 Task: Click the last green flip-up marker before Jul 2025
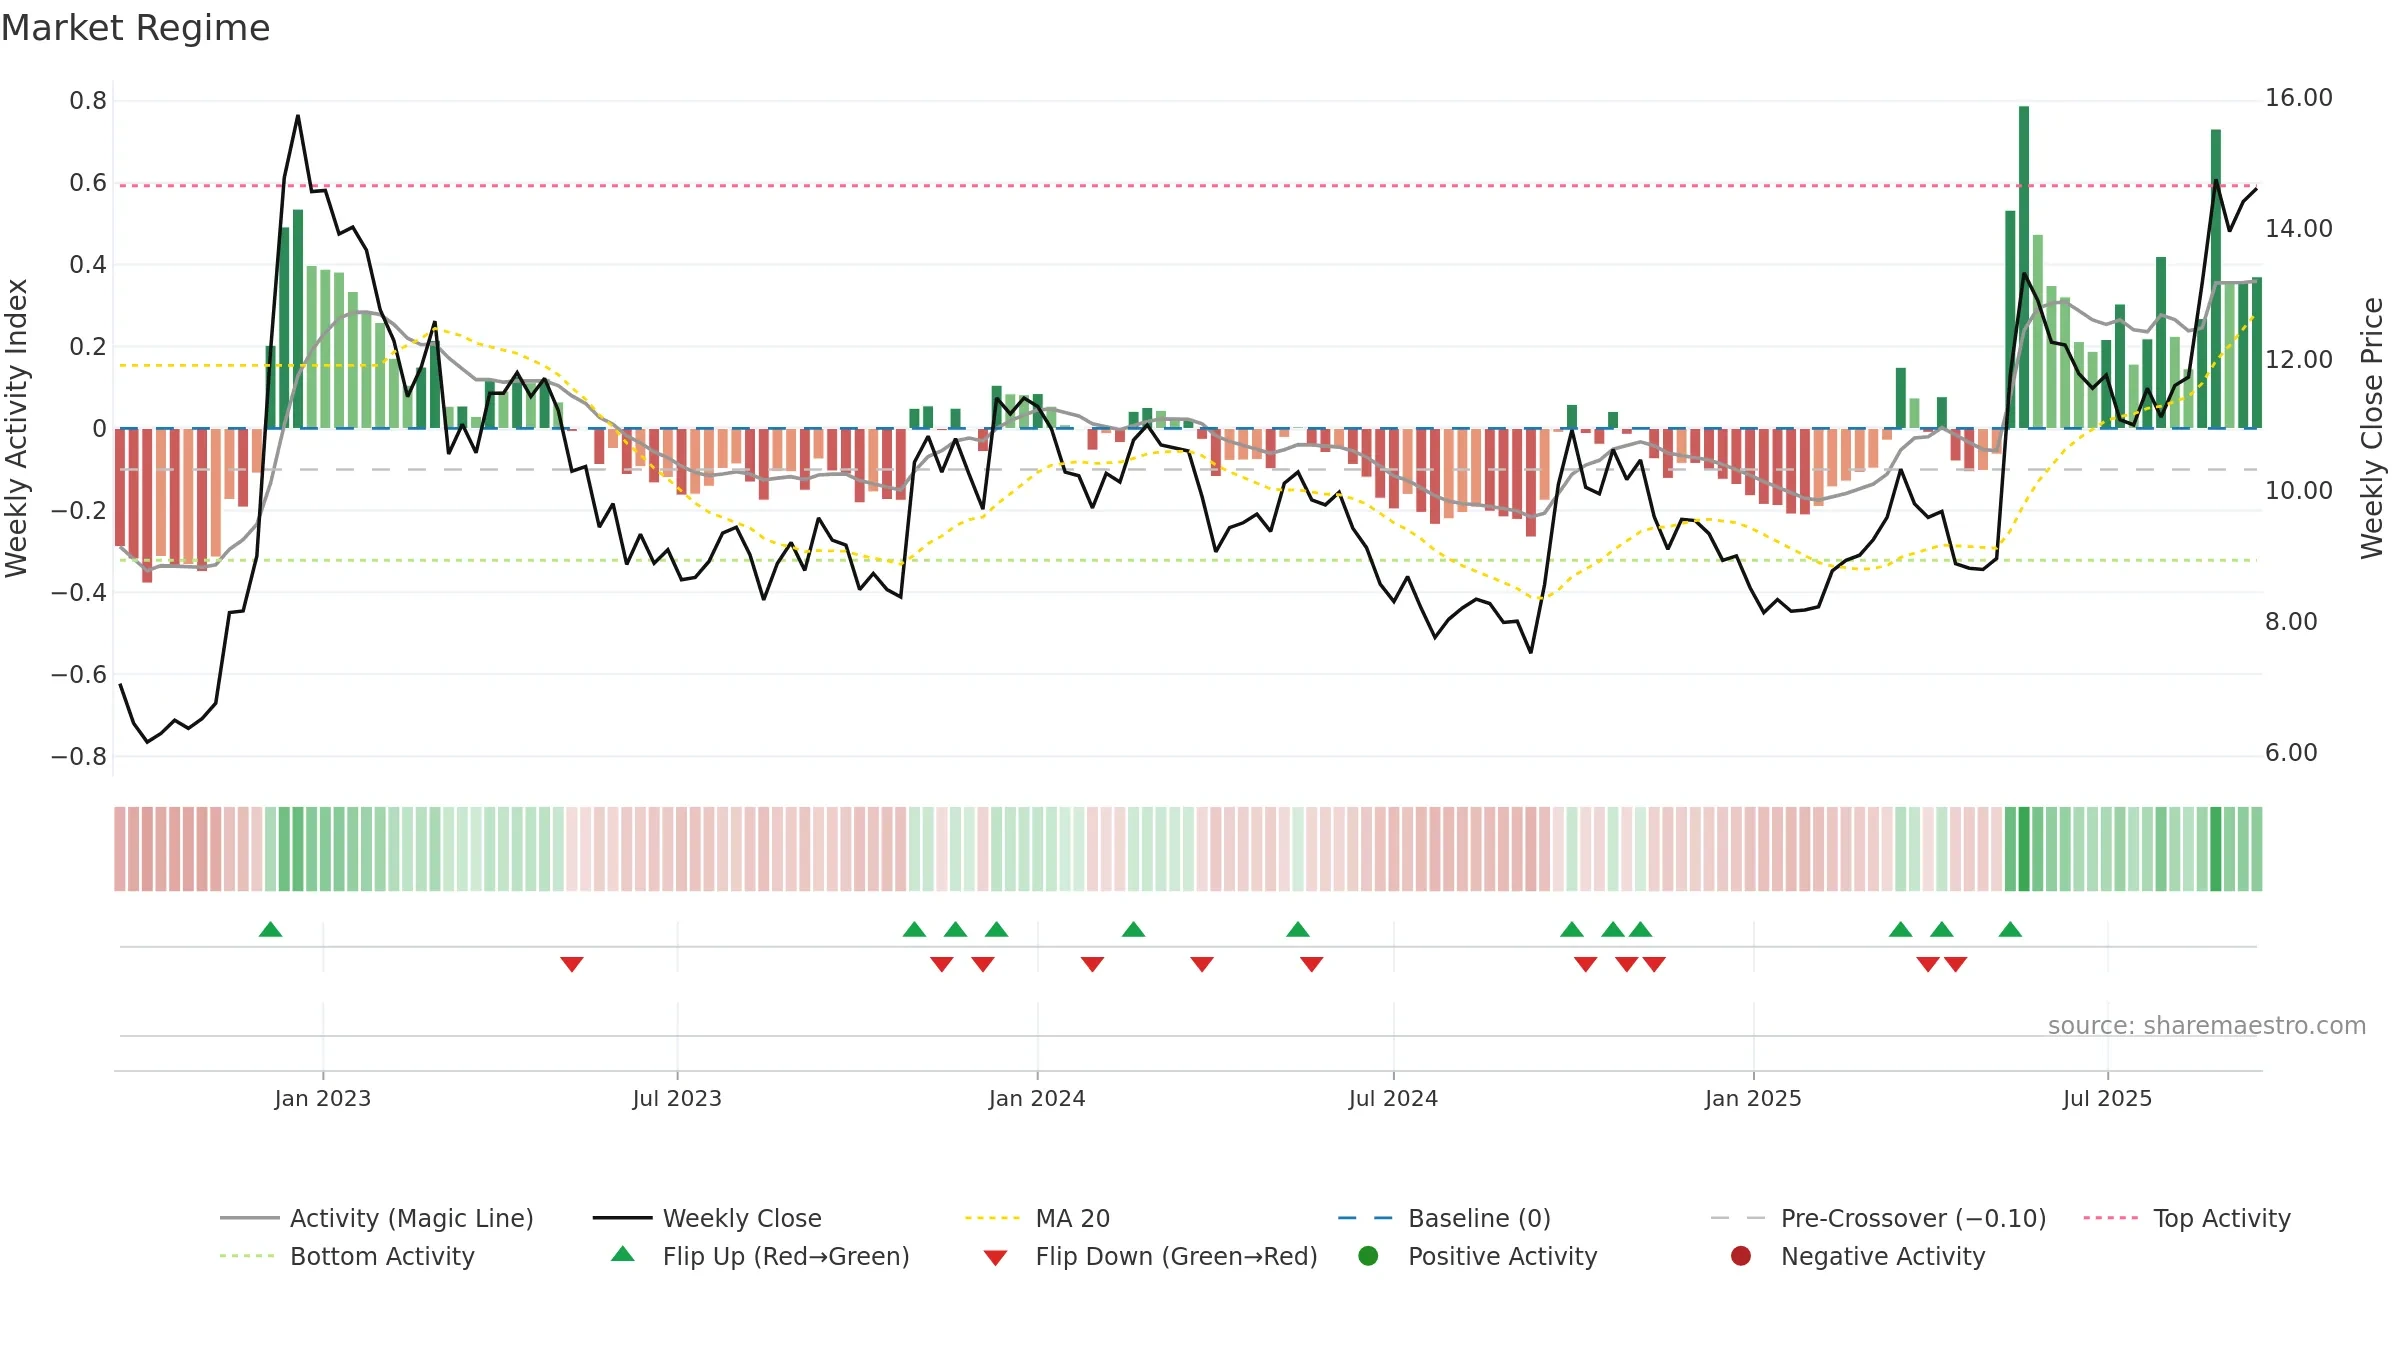2010,930
